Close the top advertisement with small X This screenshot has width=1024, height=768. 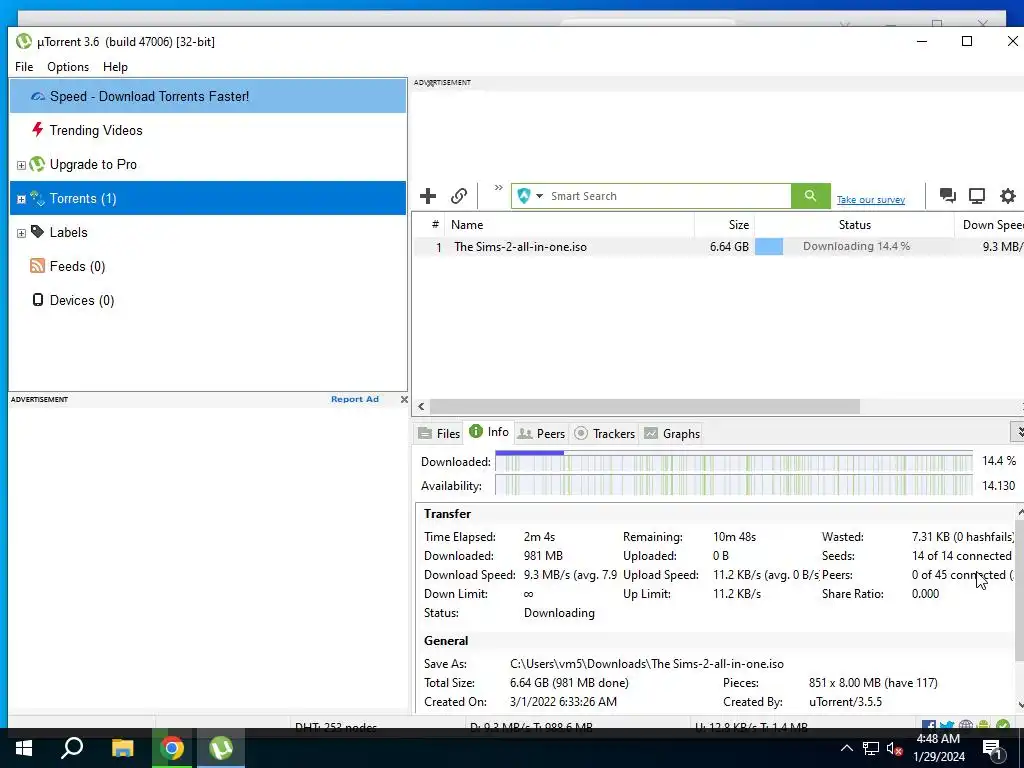pyautogui.click(x=430, y=83)
